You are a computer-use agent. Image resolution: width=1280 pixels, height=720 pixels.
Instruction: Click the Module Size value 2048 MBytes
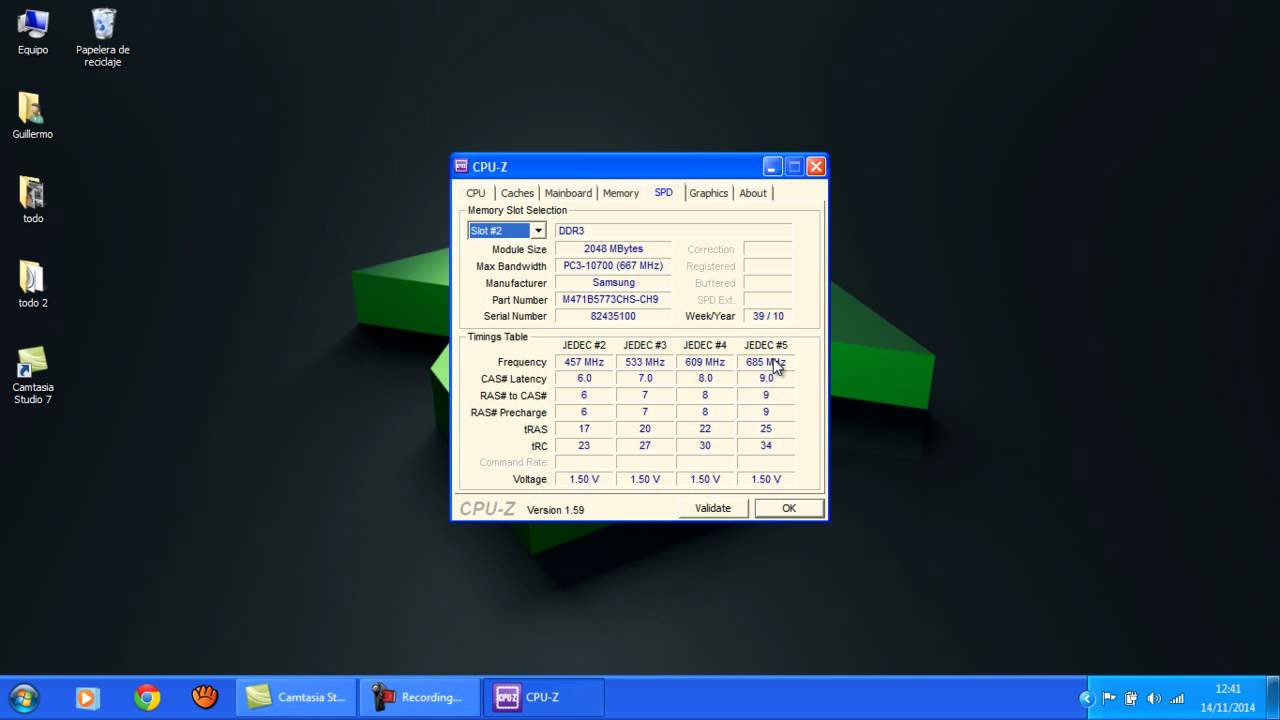[614, 249]
